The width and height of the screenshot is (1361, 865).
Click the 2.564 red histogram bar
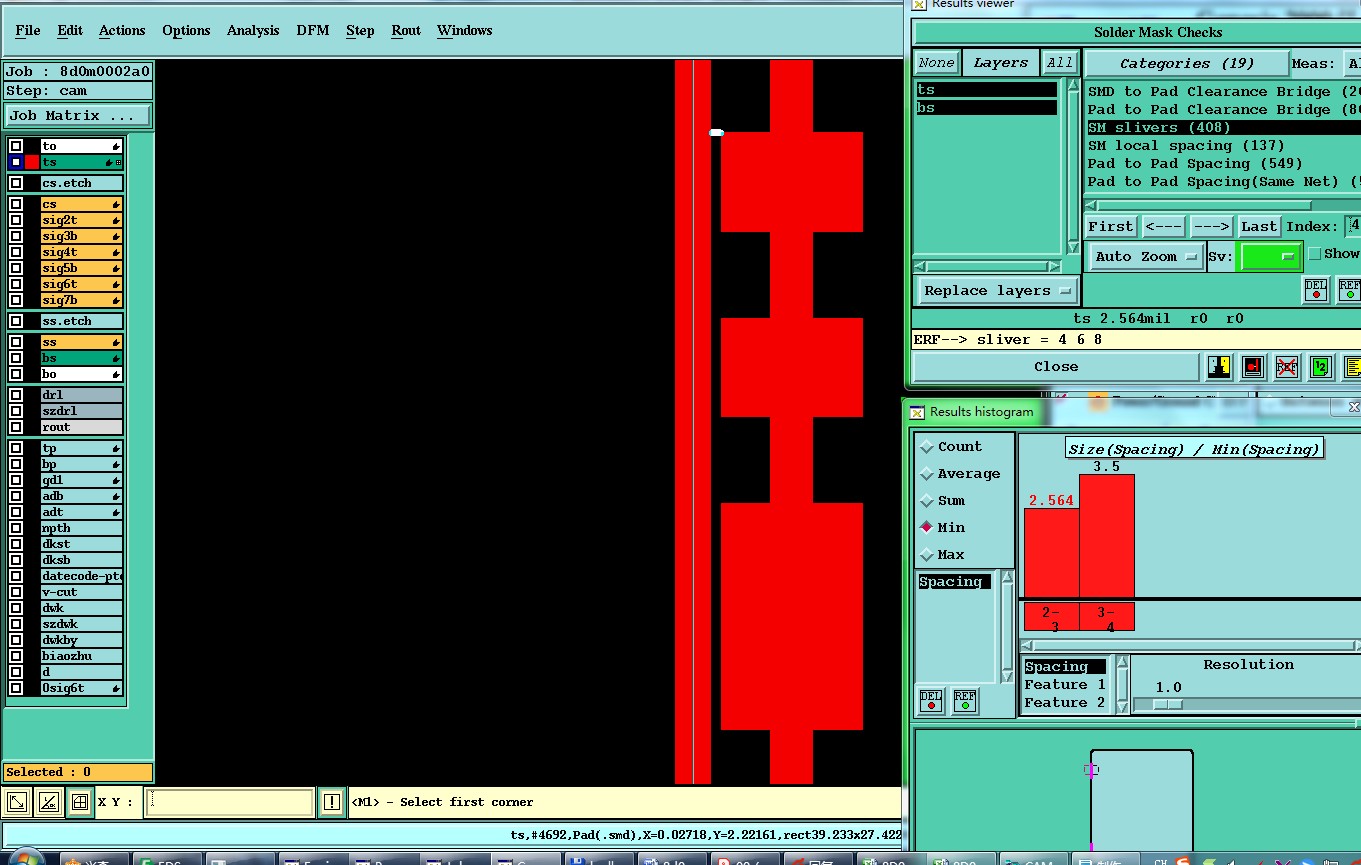(1051, 553)
